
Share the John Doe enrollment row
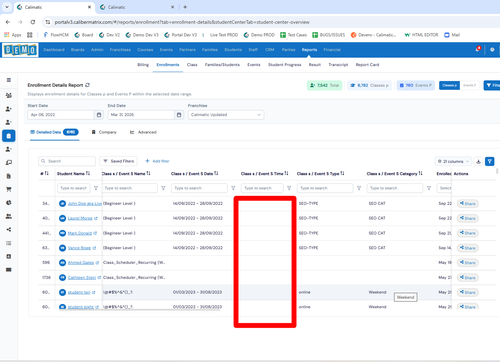point(468,204)
